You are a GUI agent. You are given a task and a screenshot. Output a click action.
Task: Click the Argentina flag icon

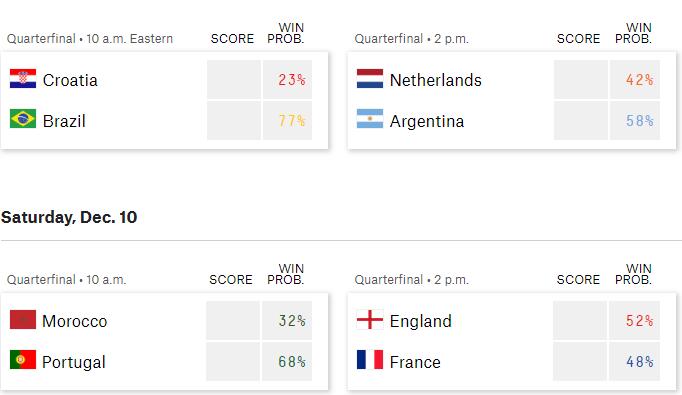[x=370, y=119]
